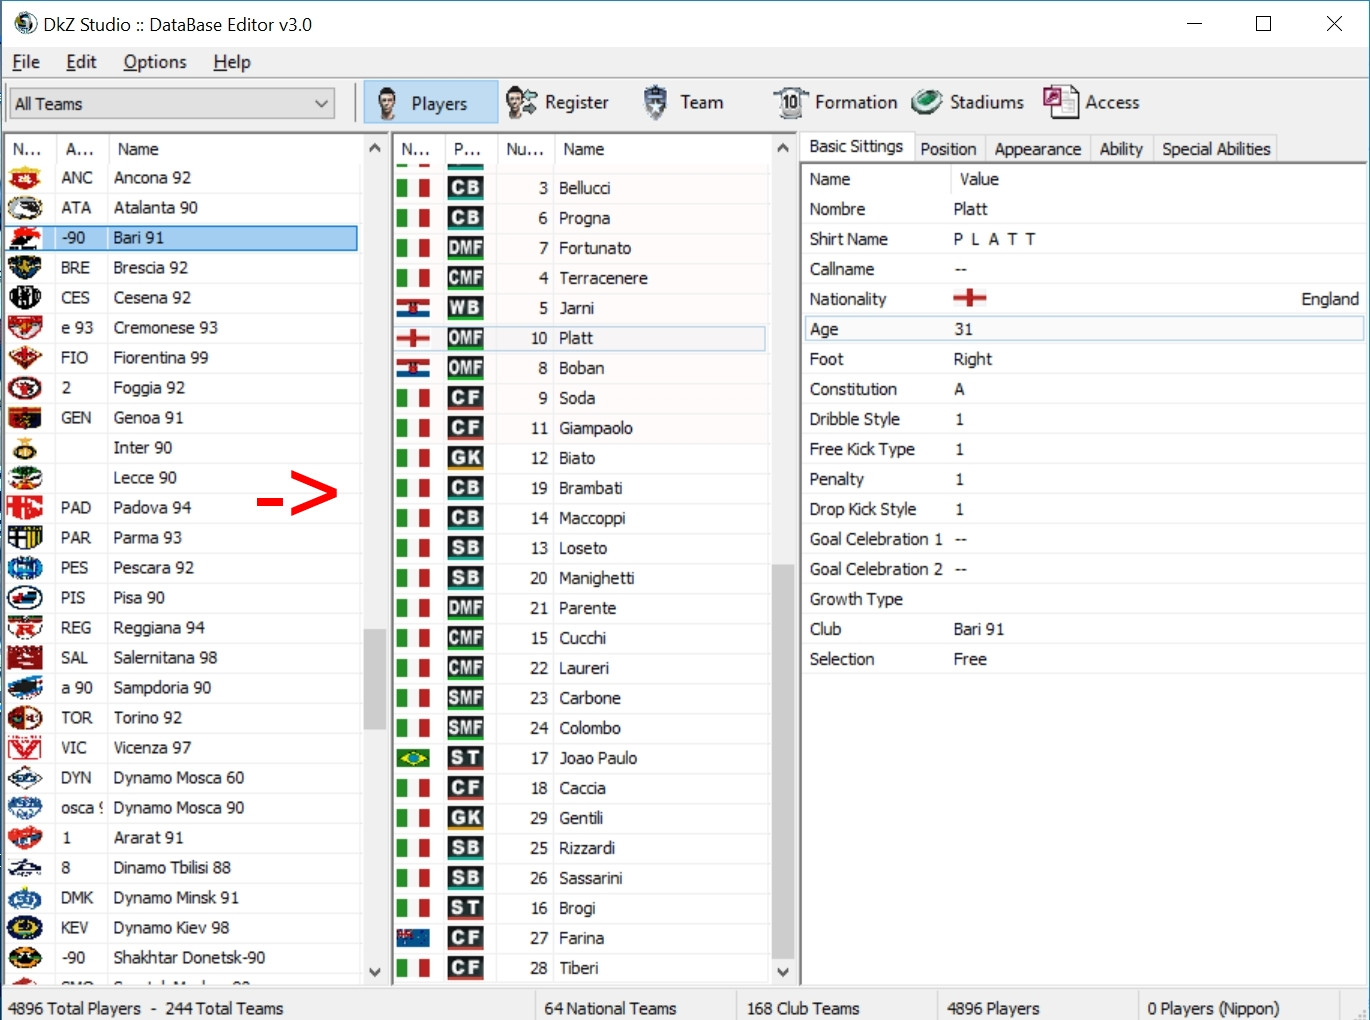The height and width of the screenshot is (1020, 1370).
Task: Click the England flag icon beside Platt
Action: point(413,338)
